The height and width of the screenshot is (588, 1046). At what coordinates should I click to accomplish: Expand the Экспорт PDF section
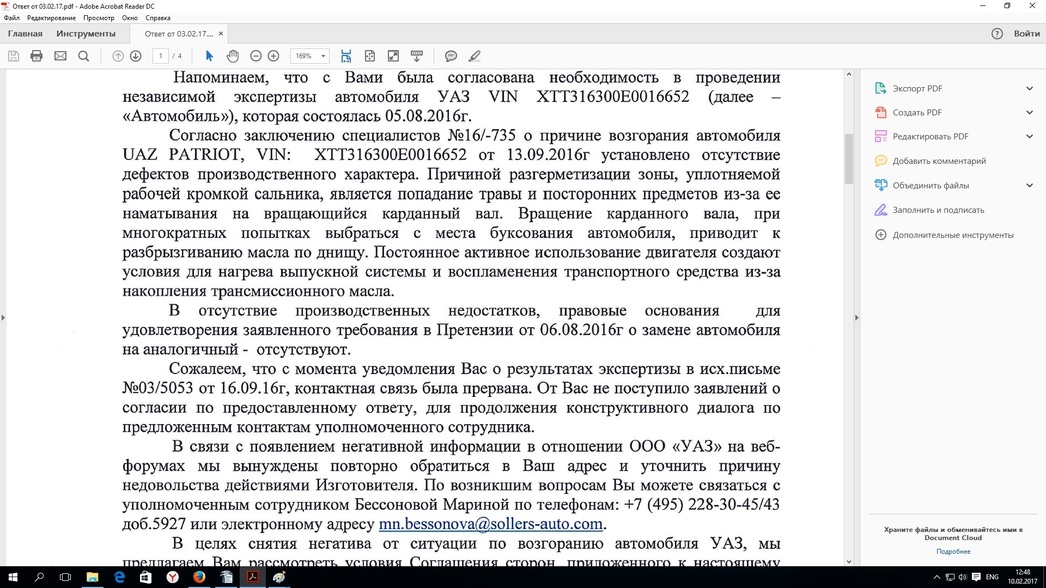(x=1029, y=89)
